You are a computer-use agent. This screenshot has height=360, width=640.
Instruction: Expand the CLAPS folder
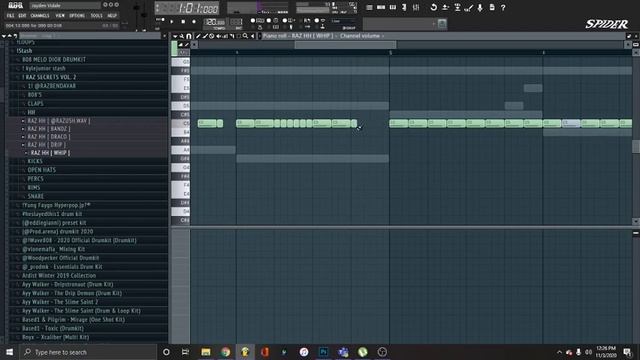tap(35, 104)
